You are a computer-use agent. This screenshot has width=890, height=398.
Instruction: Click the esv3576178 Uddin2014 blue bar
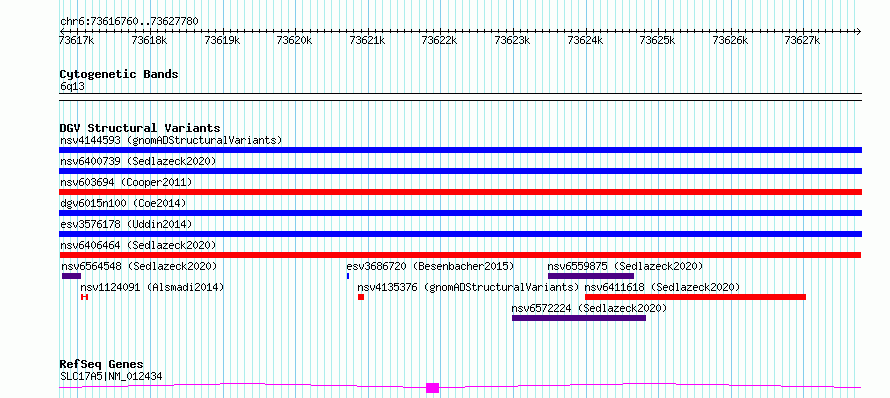460,234
